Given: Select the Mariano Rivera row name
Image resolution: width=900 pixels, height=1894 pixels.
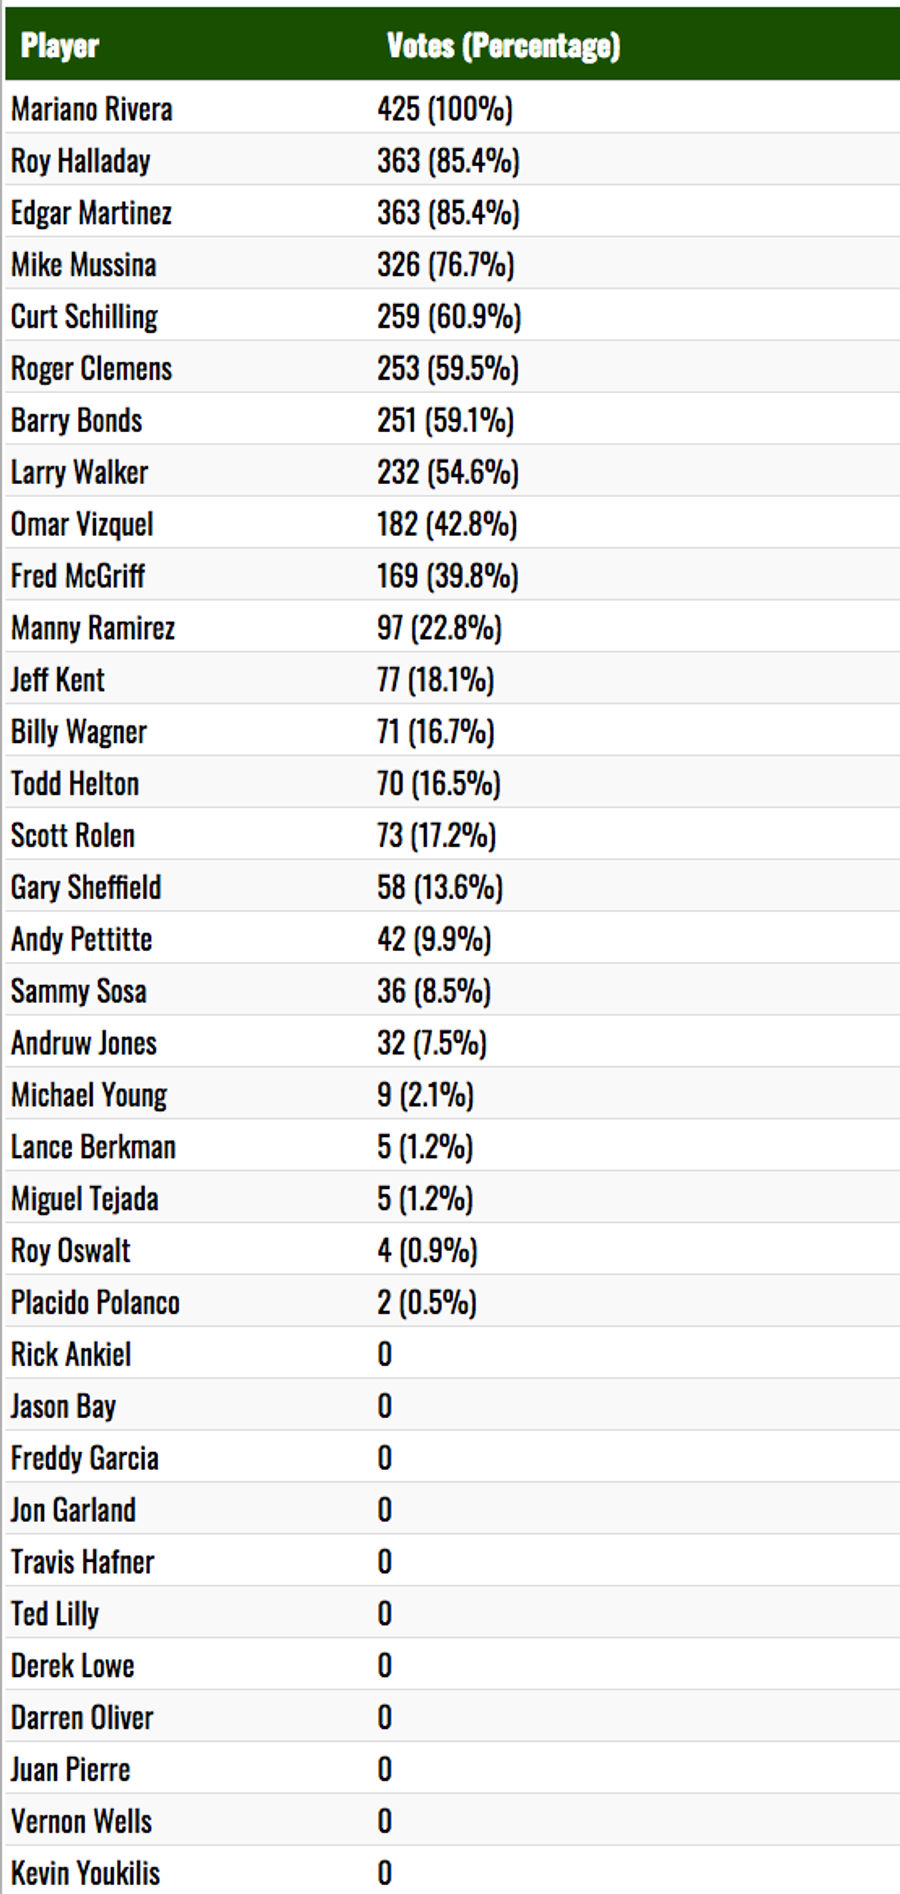Looking at the screenshot, I should (92, 109).
